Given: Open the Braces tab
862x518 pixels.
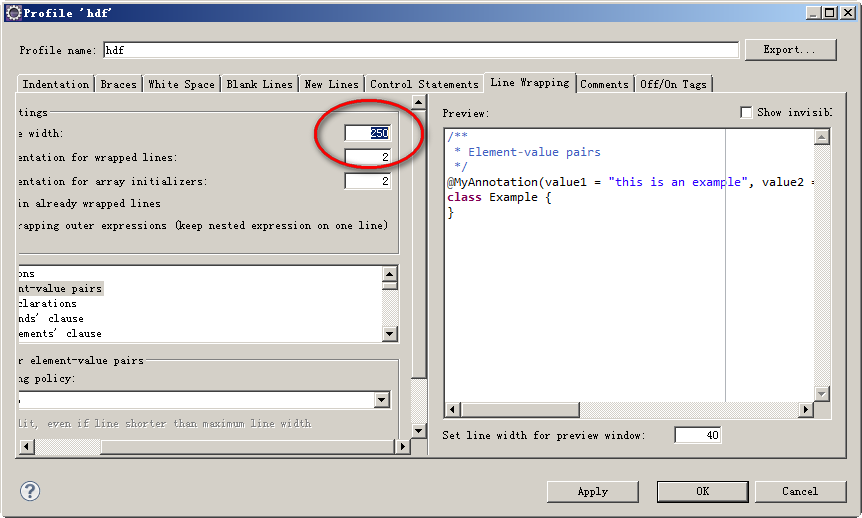Looking at the screenshot, I should (x=118, y=84).
